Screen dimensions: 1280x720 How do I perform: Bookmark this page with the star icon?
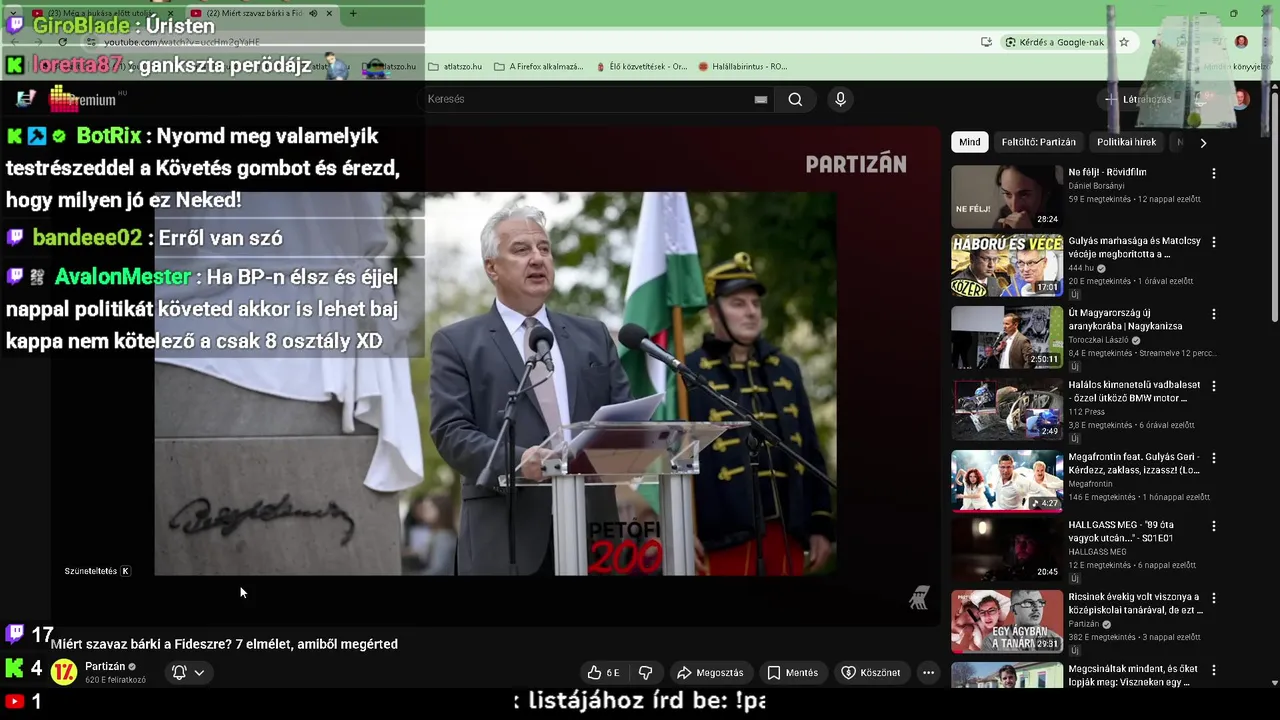(1124, 42)
